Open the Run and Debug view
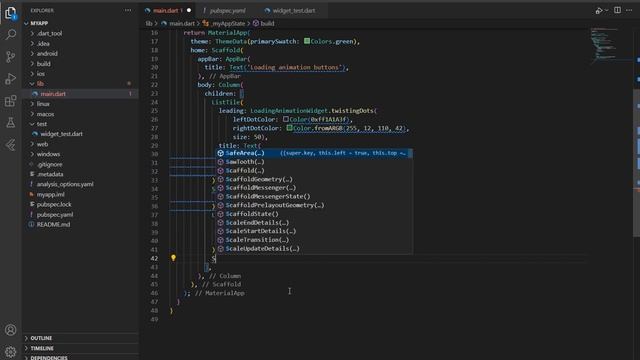Screen dimensions: 640x360 pos(11,79)
